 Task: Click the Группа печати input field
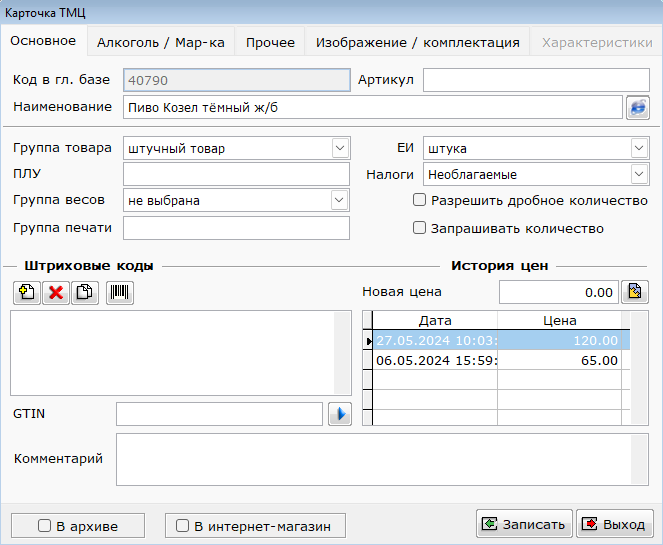pyautogui.click(x=236, y=228)
